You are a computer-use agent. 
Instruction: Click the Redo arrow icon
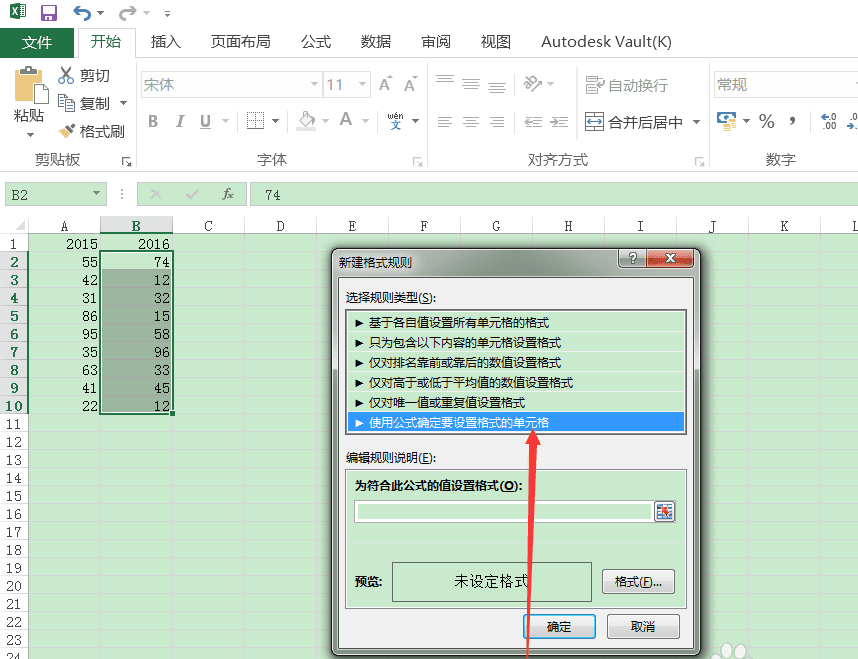[127, 13]
